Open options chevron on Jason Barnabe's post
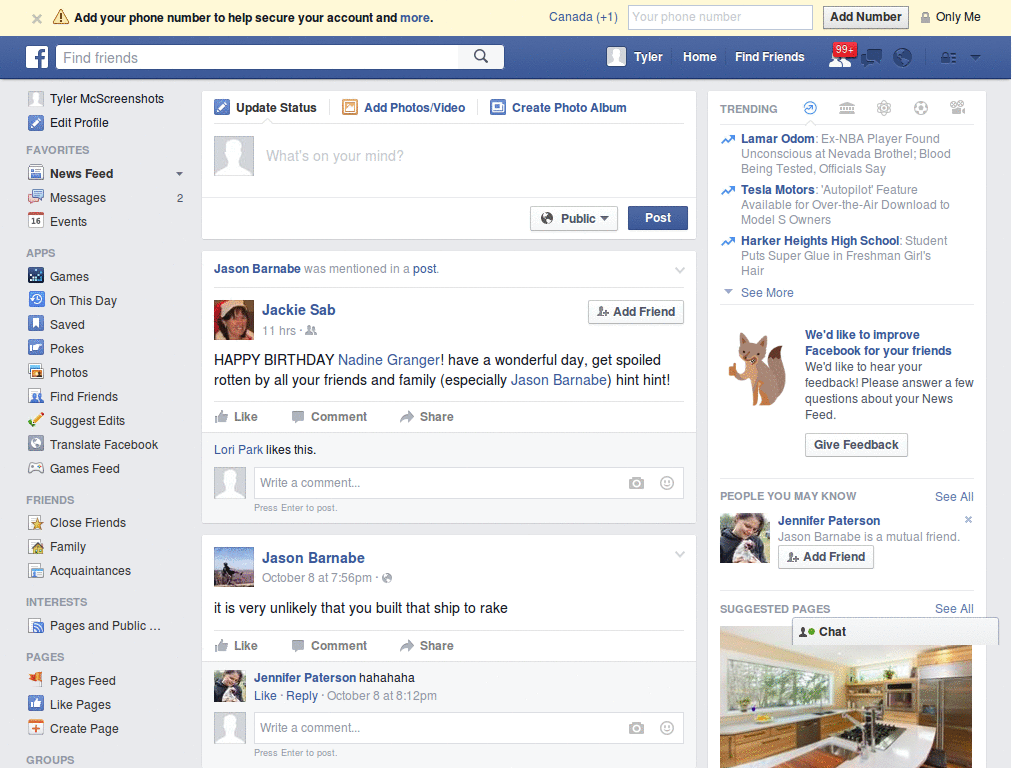Viewport: 1024px width, 768px height. 680,554
